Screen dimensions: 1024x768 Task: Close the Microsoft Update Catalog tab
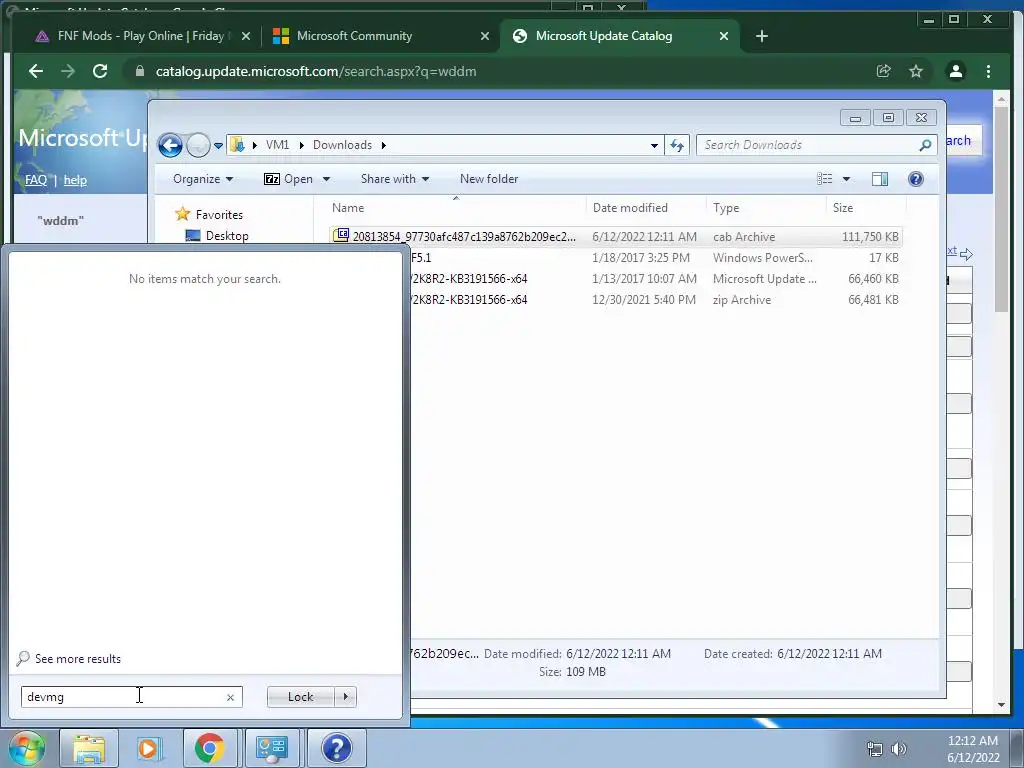724,36
